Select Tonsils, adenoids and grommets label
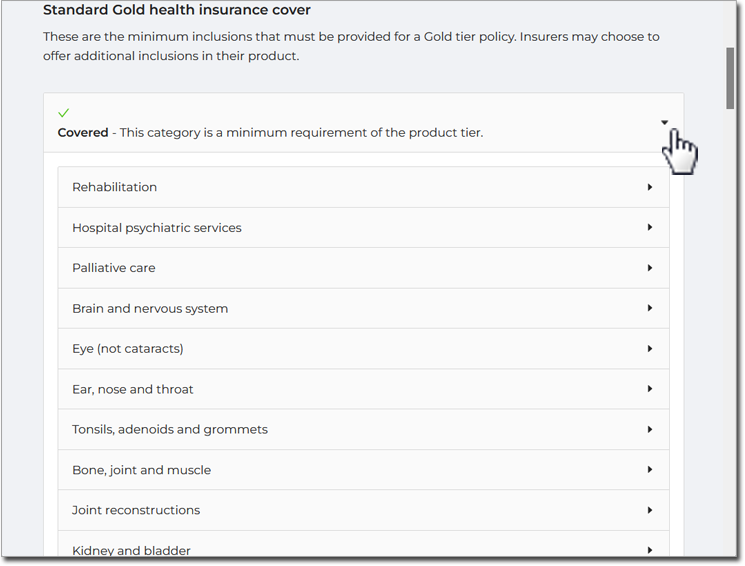This screenshot has height=566, width=745. click(170, 430)
